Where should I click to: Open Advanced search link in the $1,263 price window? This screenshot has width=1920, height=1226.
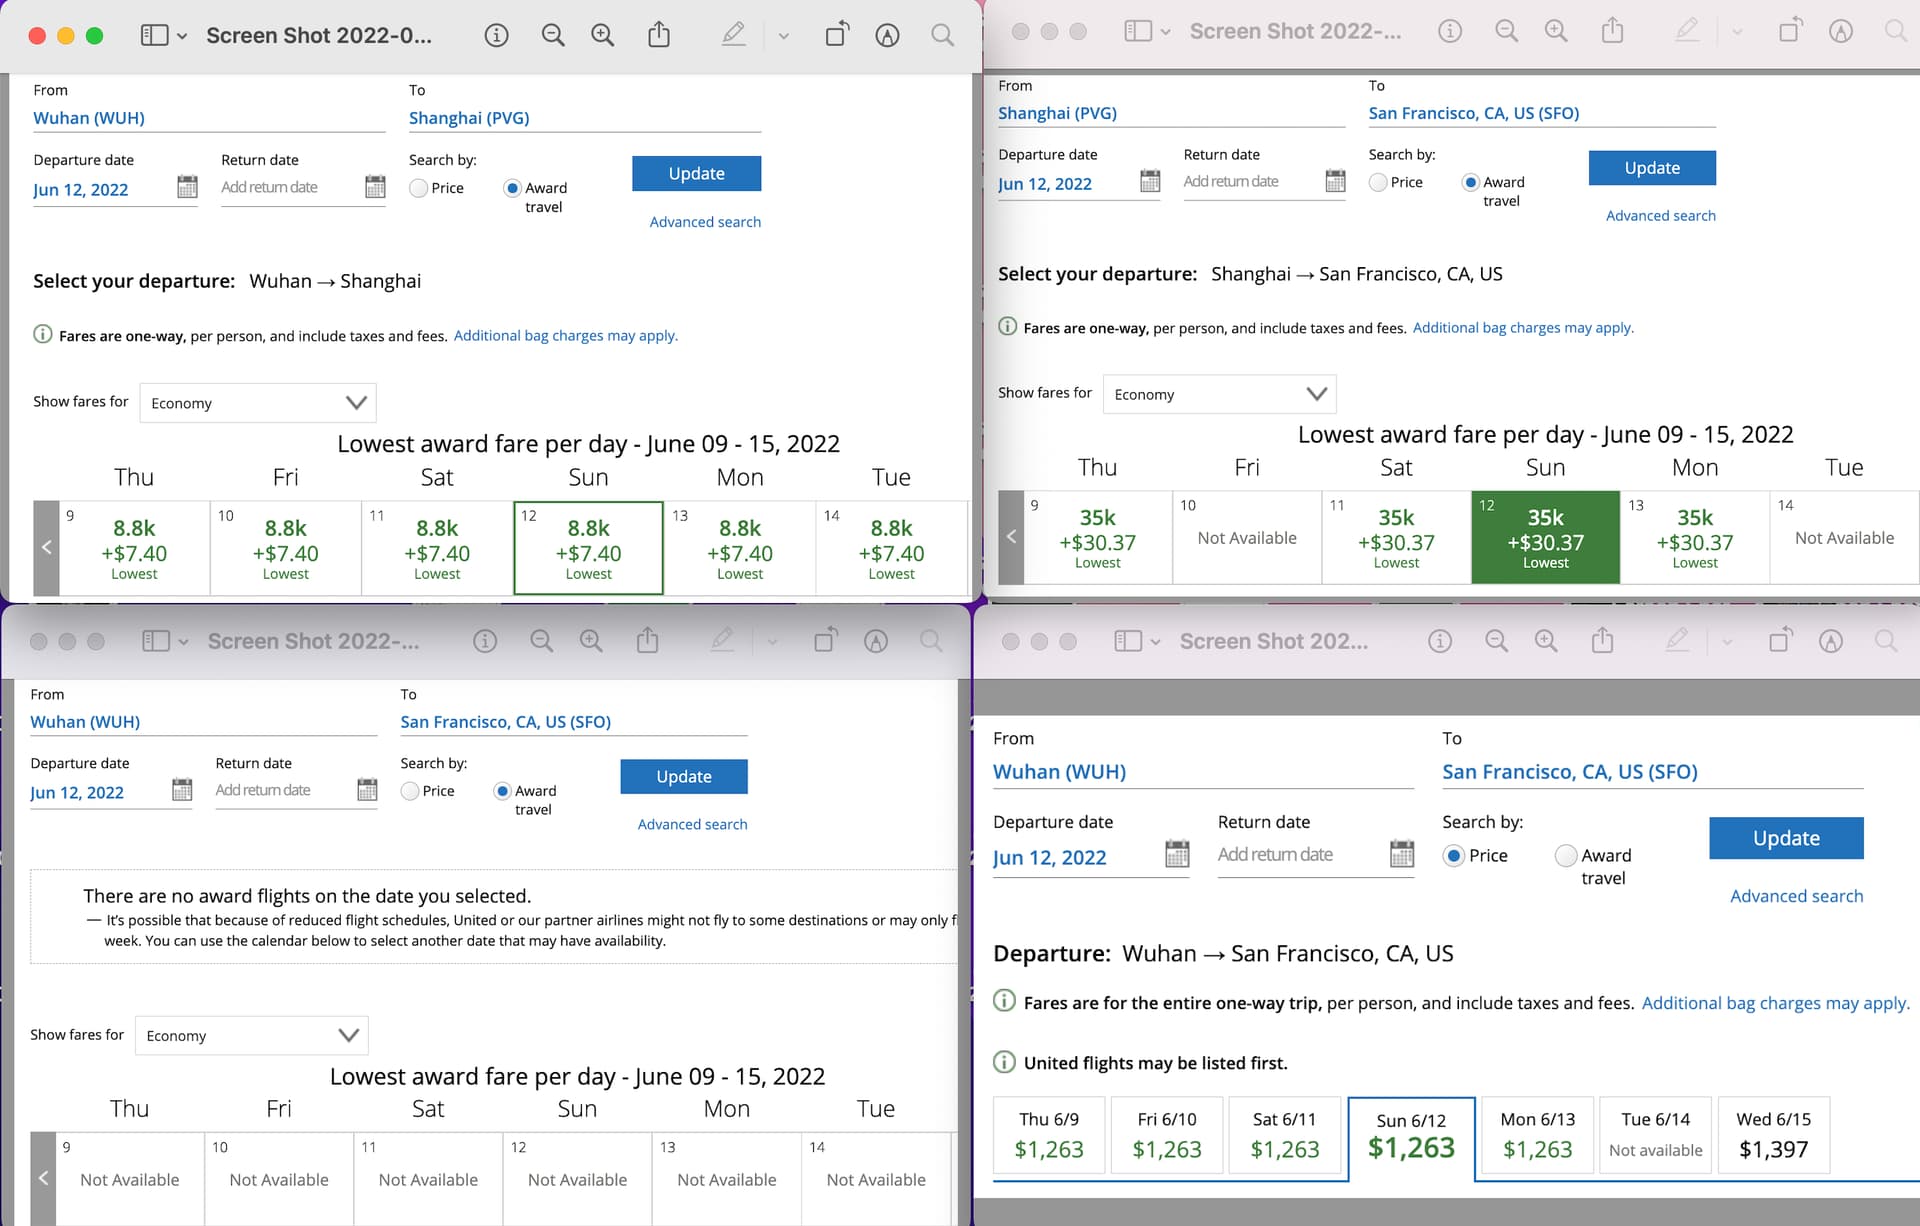[1796, 896]
